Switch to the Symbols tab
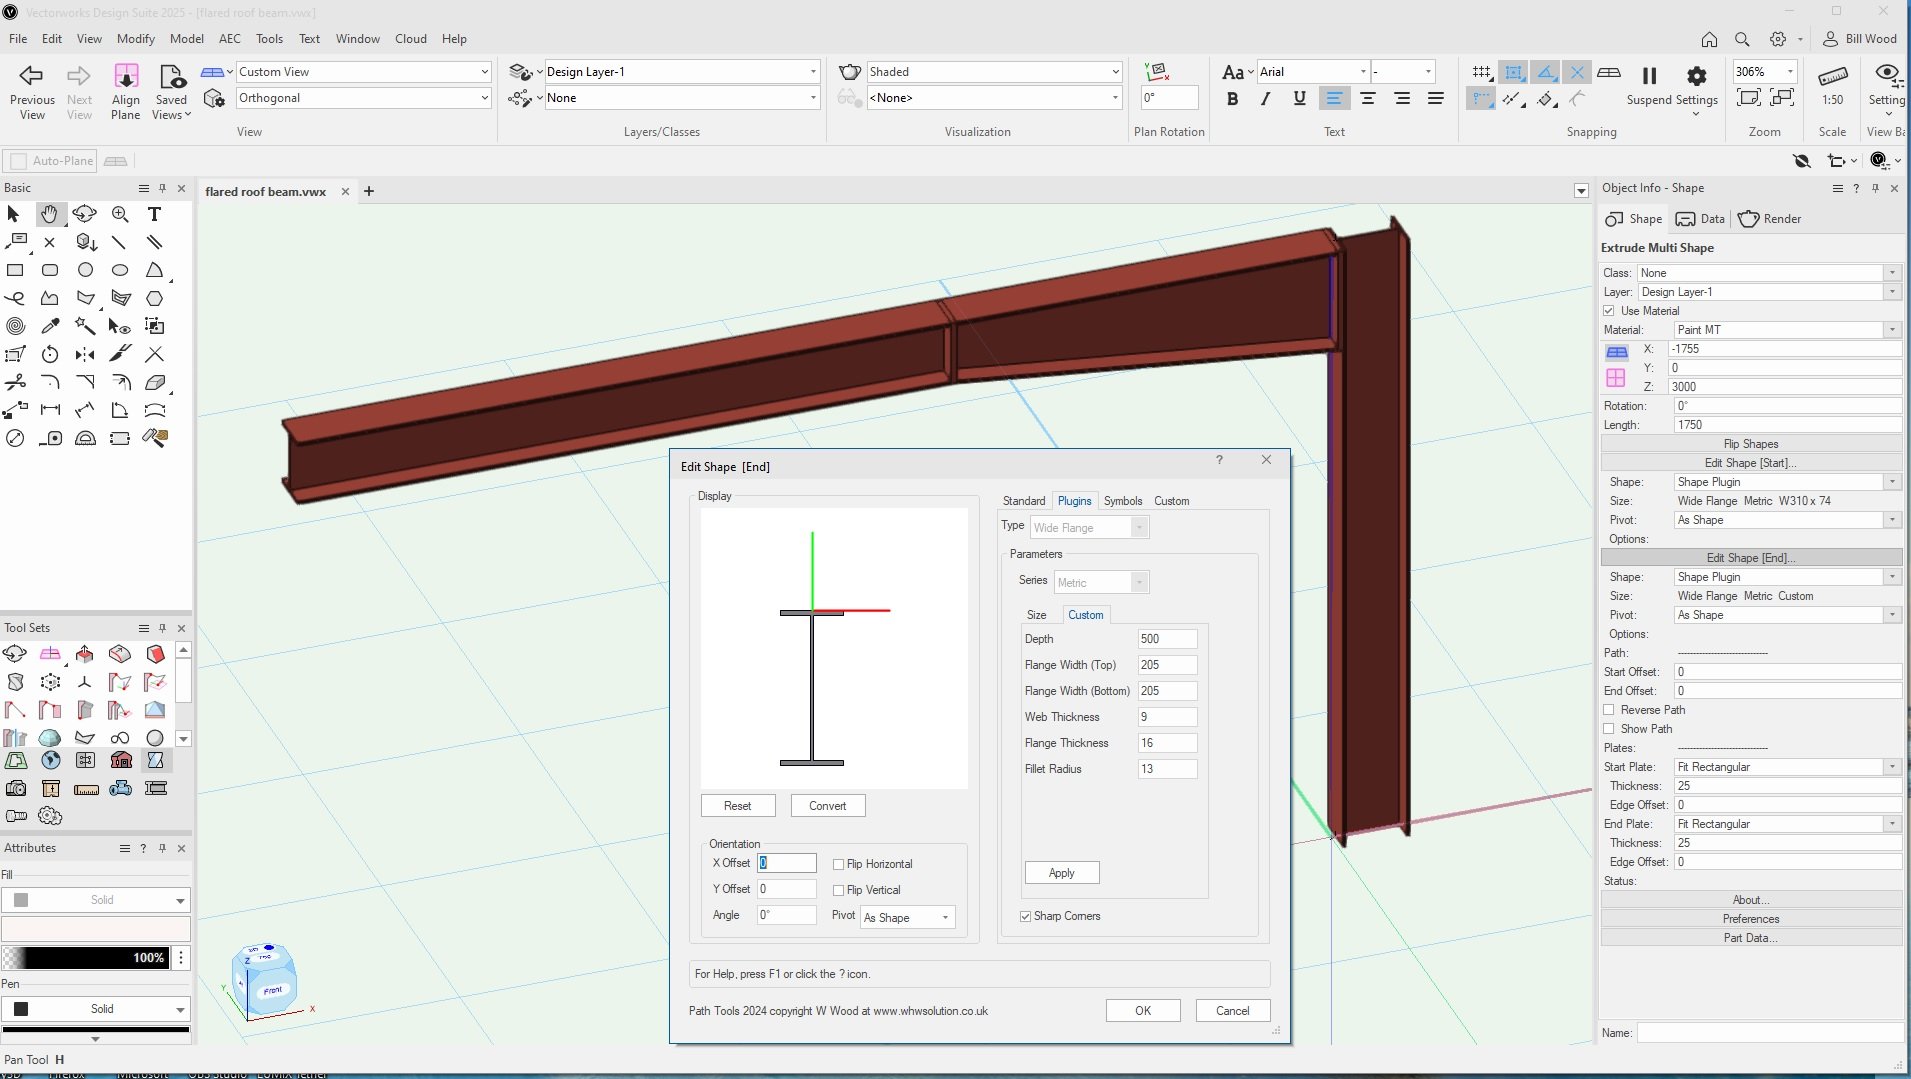Image resolution: width=1911 pixels, height=1079 pixels. coord(1122,501)
